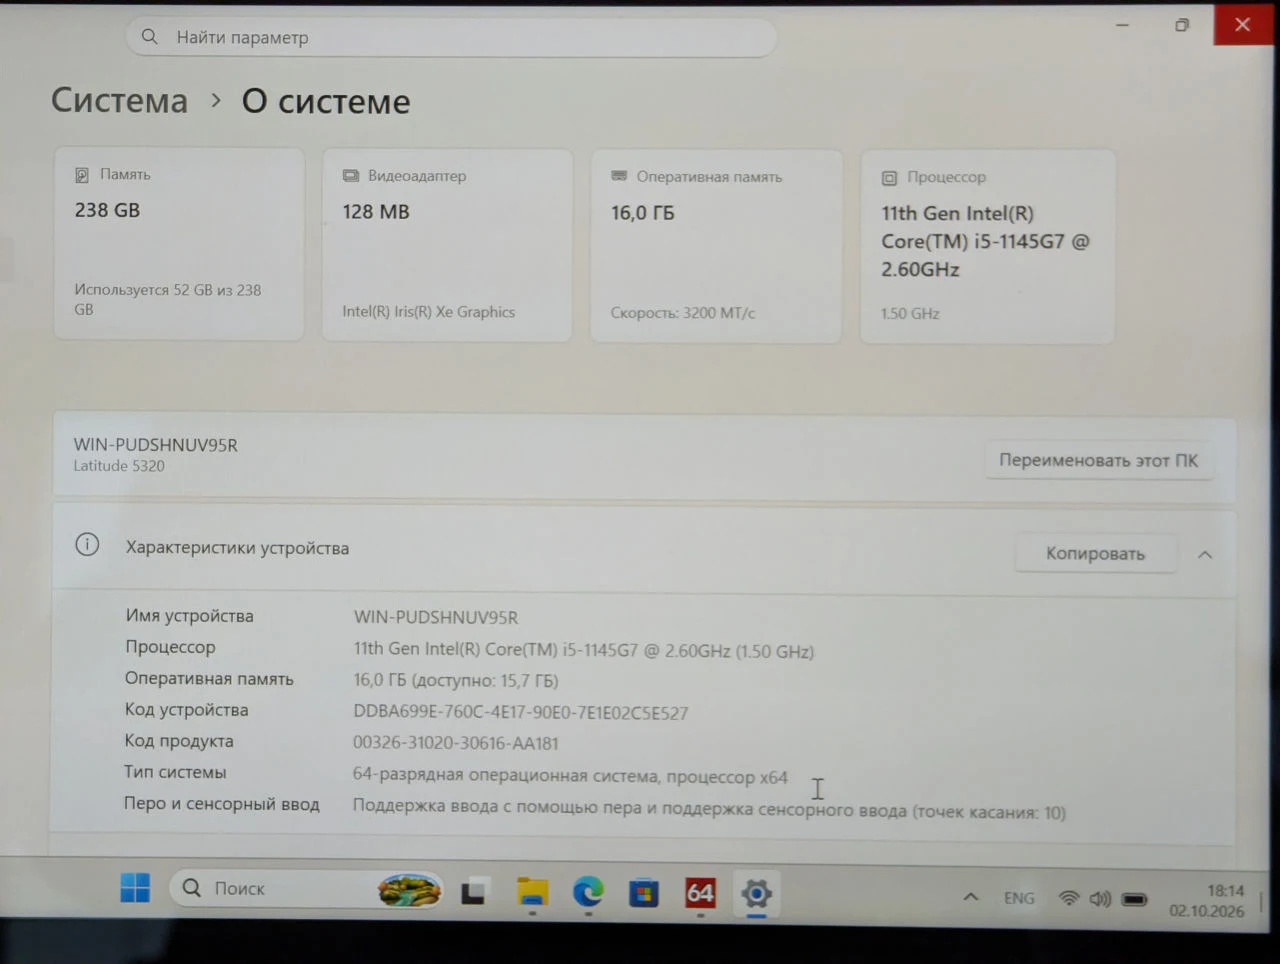Focus the Найти параметр search field
The width and height of the screenshot is (1280, 964).
click(451, 37)
